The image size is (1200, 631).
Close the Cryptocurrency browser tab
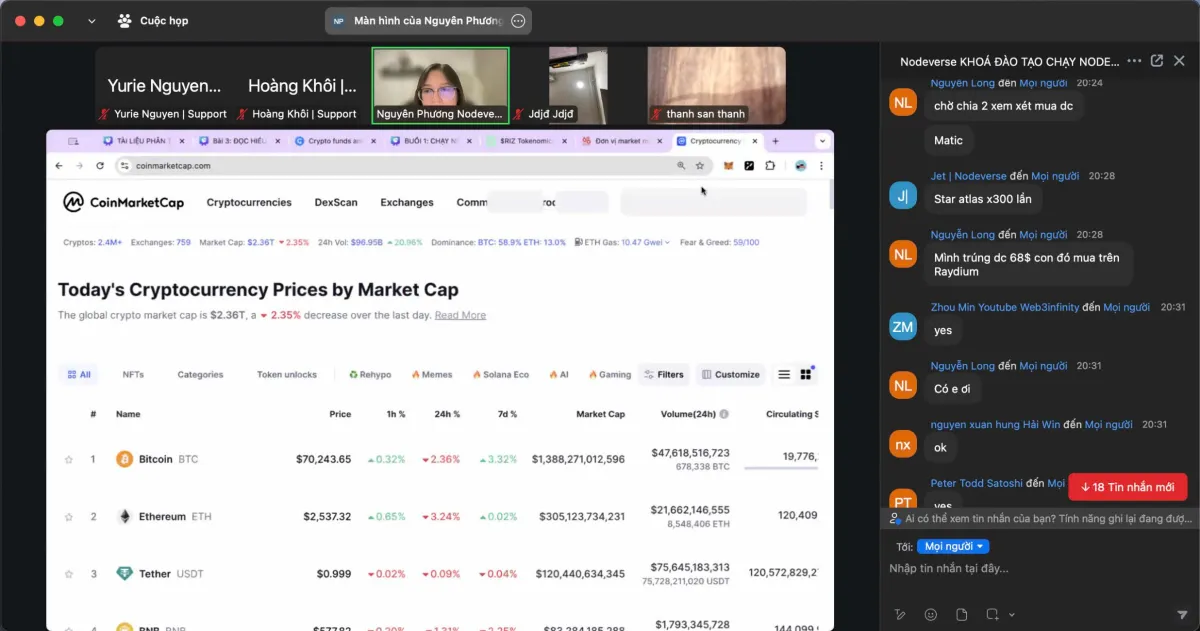click(754, 141)
